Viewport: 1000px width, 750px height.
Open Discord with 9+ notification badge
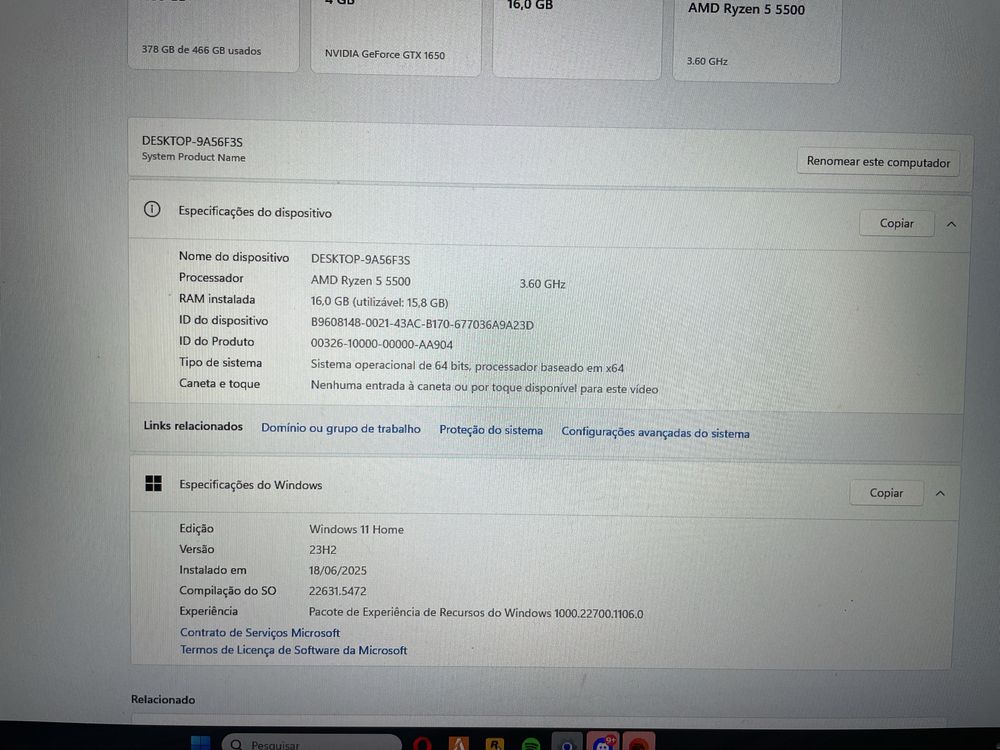click(x=603, y=743)
